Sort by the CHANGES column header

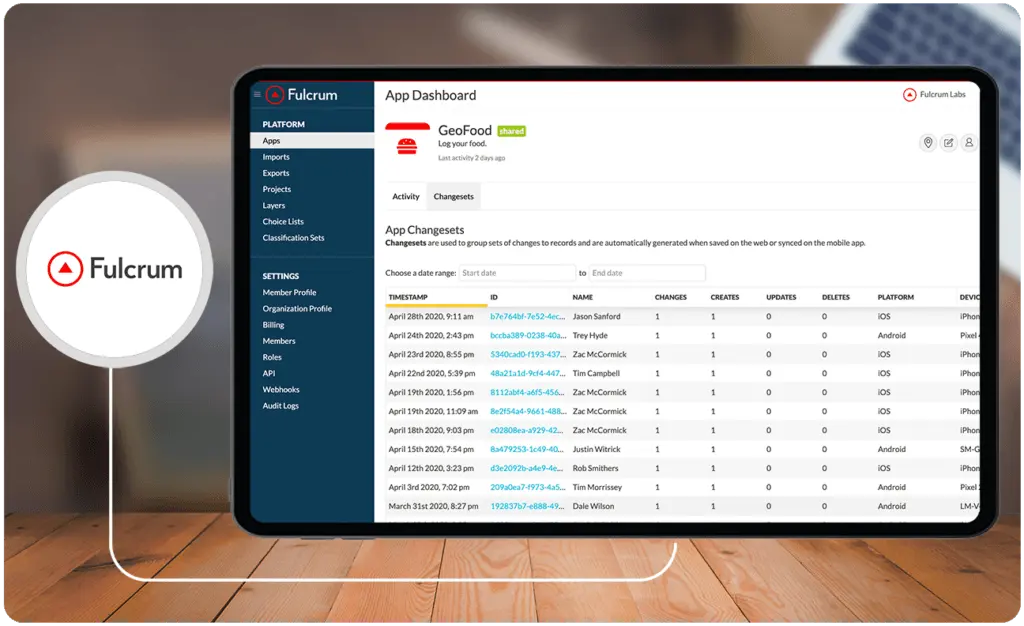pos(671,298)
